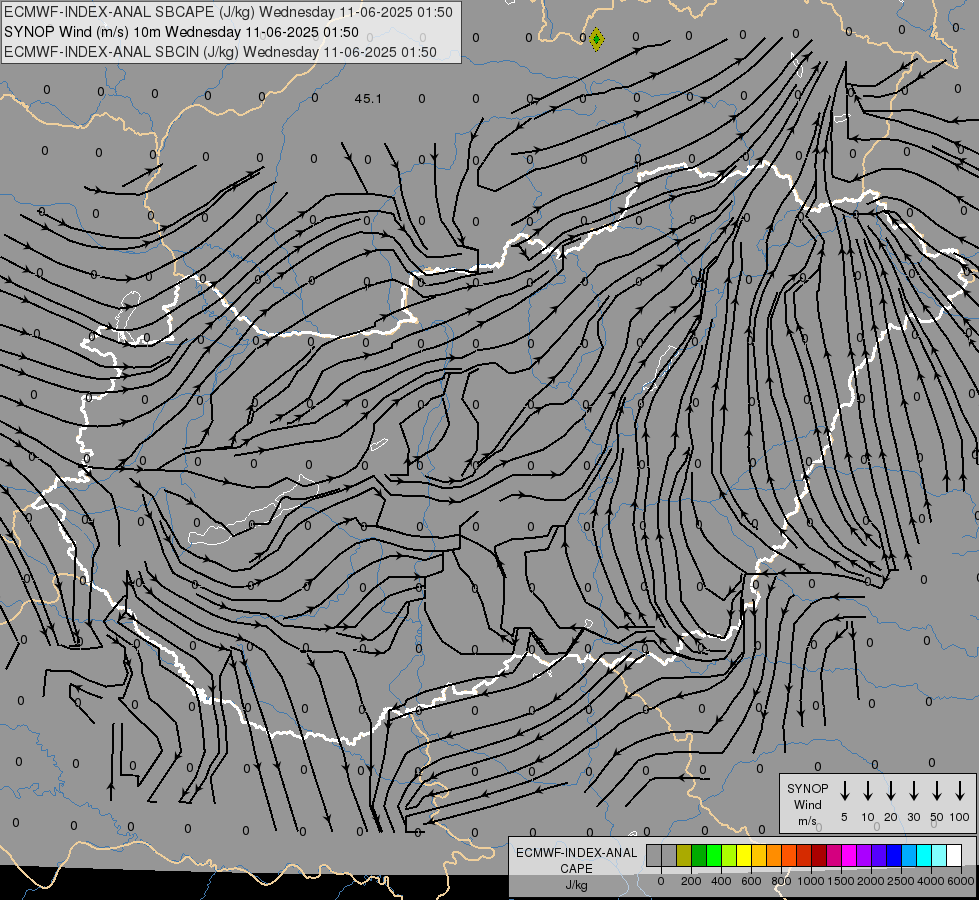The image size is (979, 900).
Task: Click the wind arrow above 30 m/s
Action: click(x=914, y=791)
